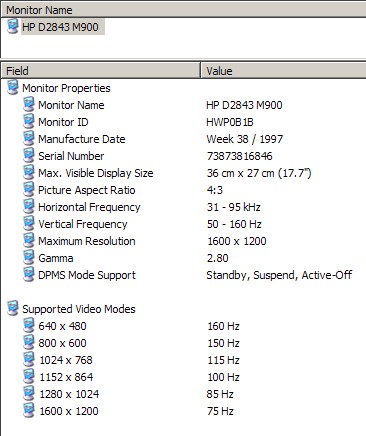This screenshot has height=436, width=366.
Task: Select the DPMS Mode Support label
Action: click(87, 275)
